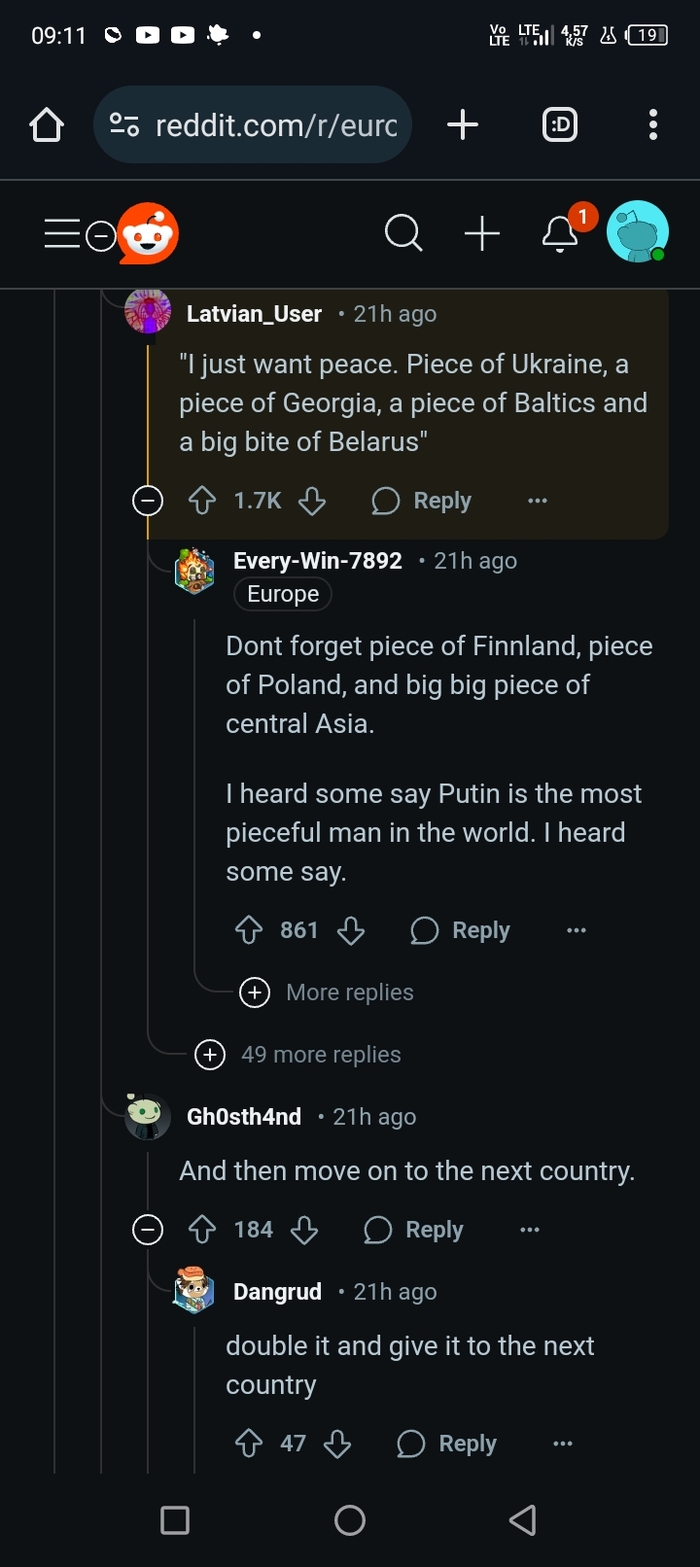This screenshot has width=700, height=1567.
Task: Open Reddit search
Action: click(404, 233)
